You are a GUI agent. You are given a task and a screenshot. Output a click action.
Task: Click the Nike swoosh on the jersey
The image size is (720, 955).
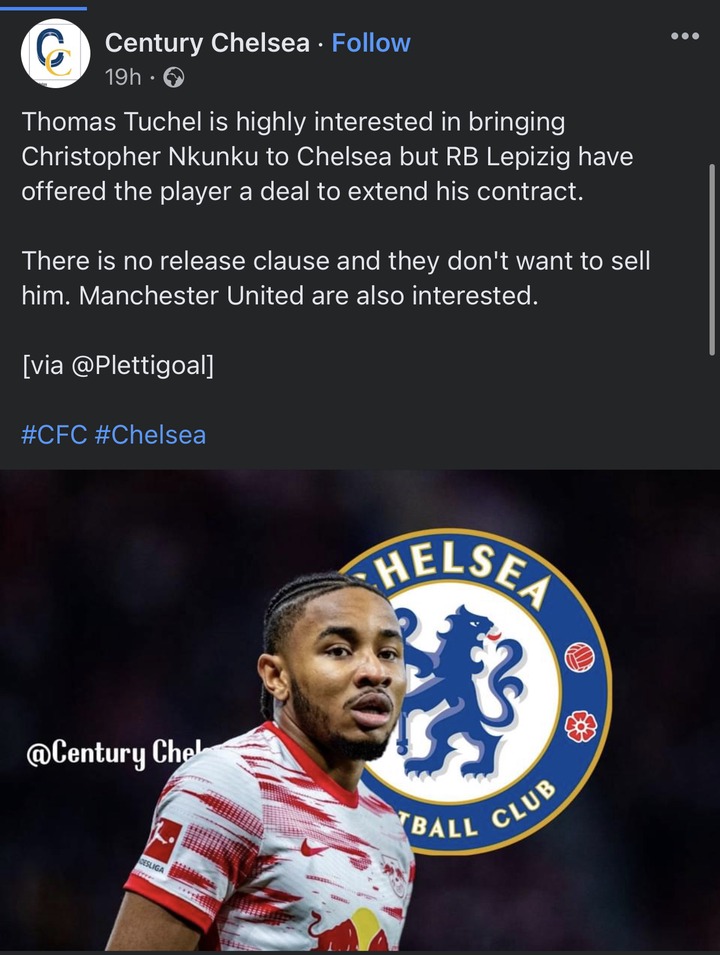click(314, 847)
